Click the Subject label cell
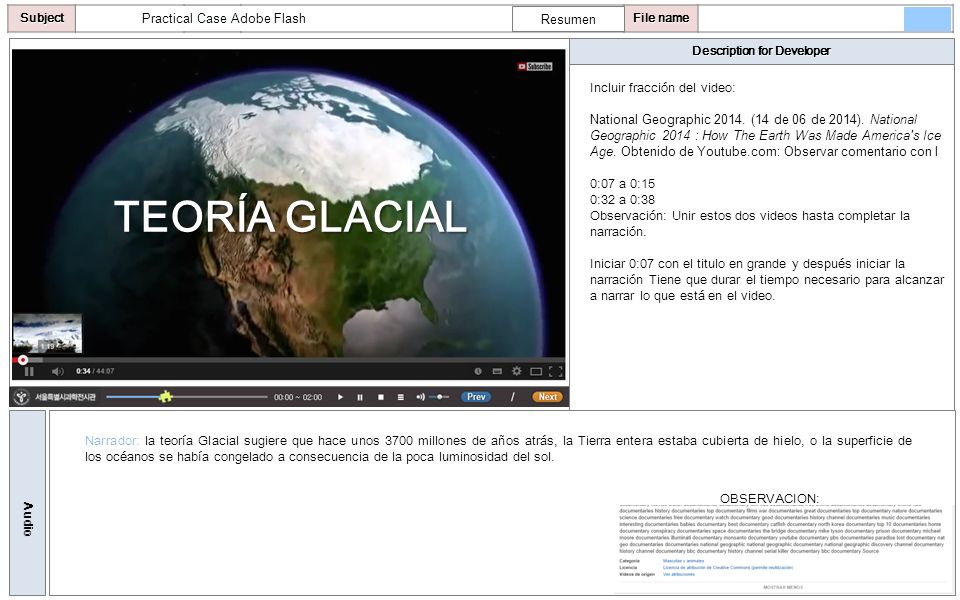The width and height of the screenshot is (960, 600). [x=42, y=18]
